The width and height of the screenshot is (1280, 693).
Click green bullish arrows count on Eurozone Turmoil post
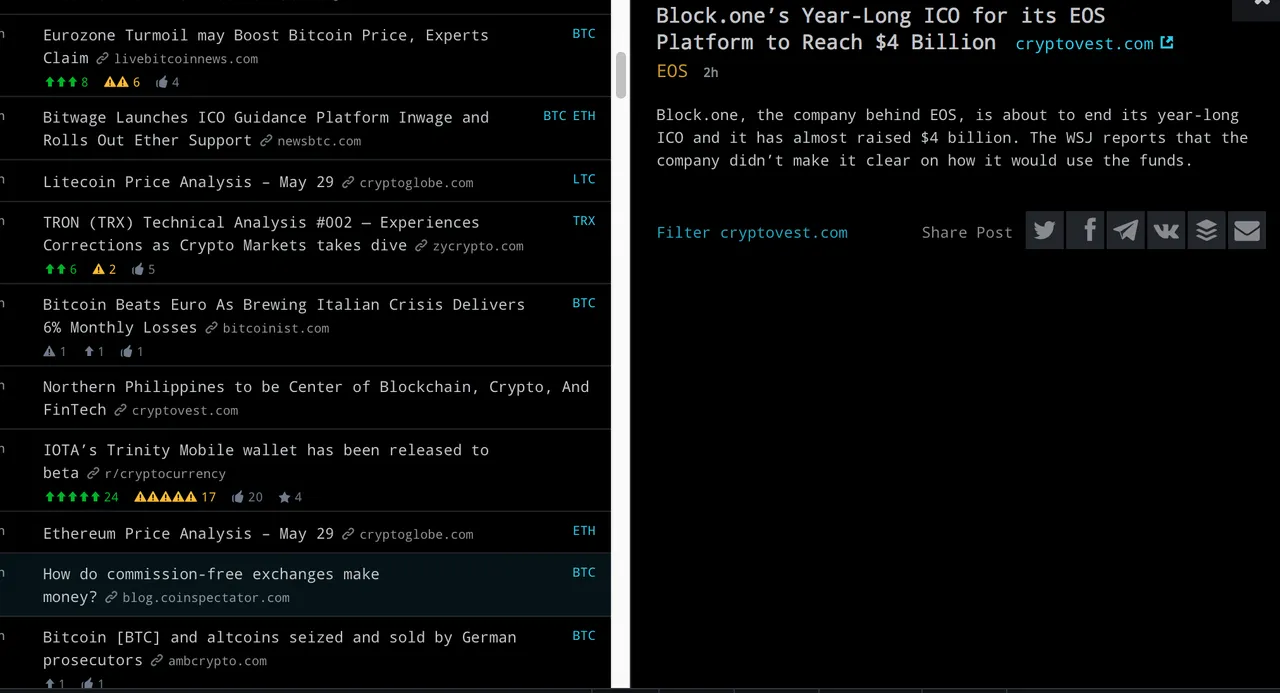66,82
